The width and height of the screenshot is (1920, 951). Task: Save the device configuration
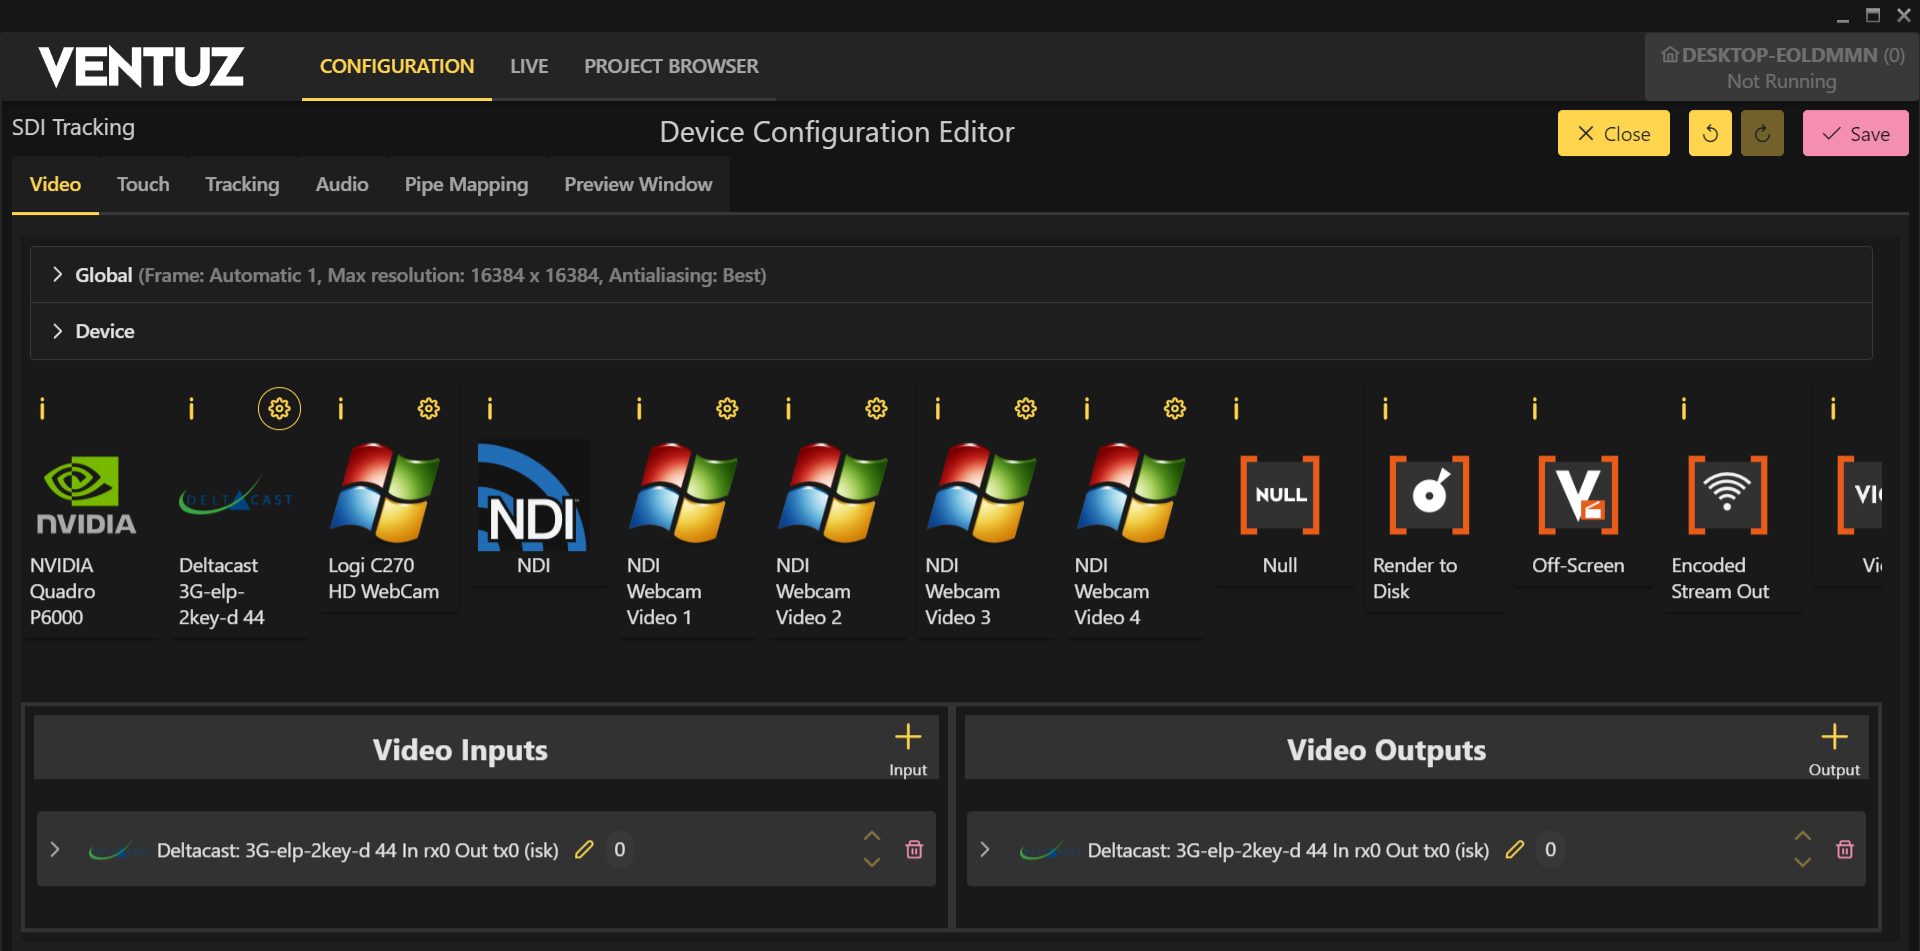pyautogui.click(x=1855, y=134)
